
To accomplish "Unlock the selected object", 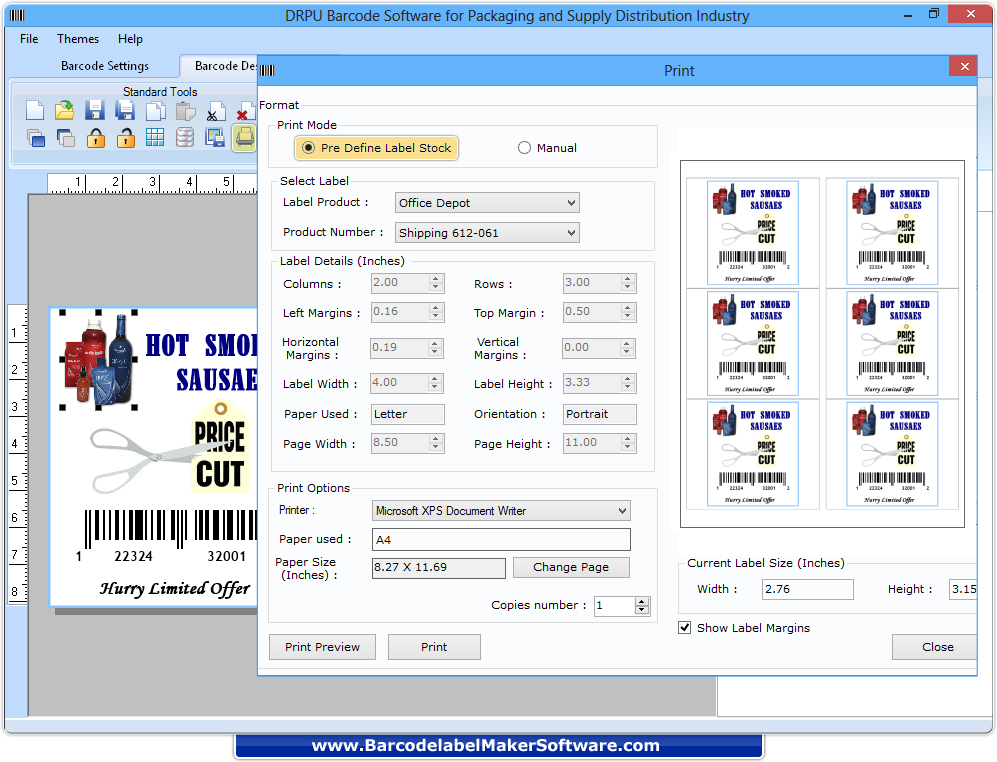I will point(125,138).
